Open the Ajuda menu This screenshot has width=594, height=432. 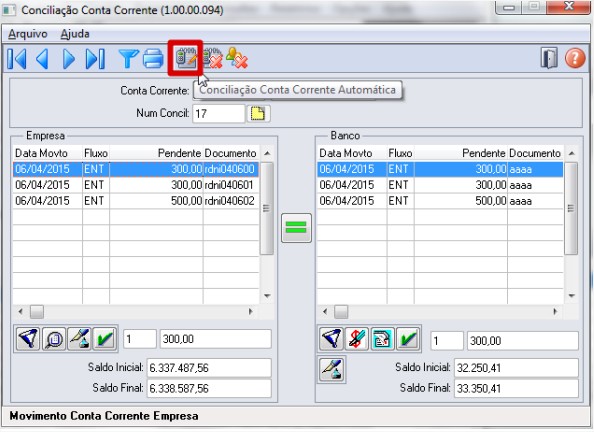tap(75, 34)
